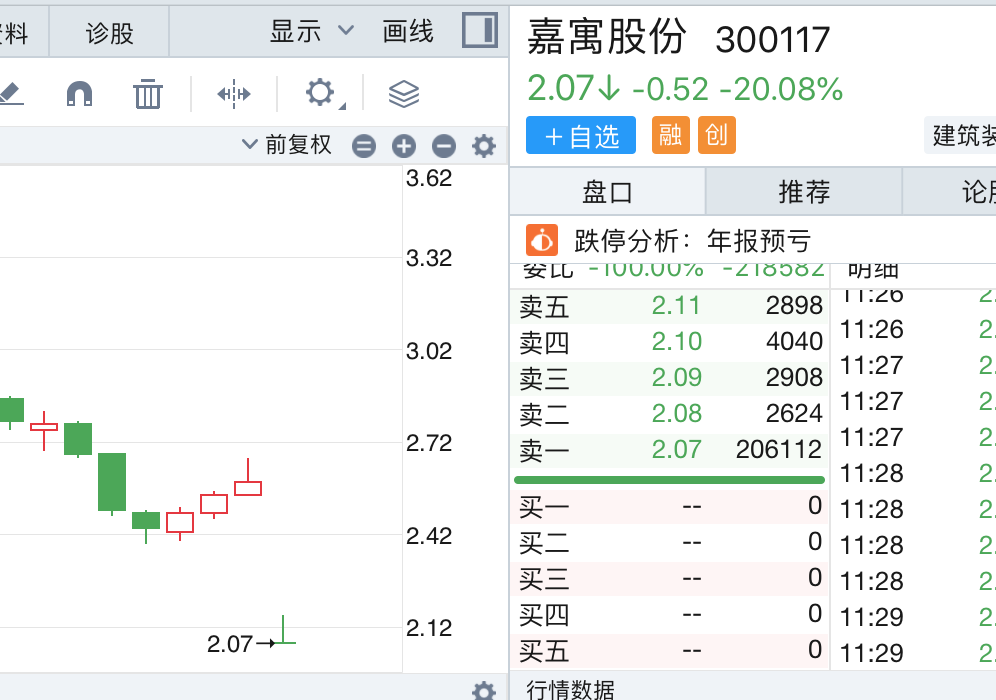The image size is (996, 700).
Task: Click the 2.12 price axis label
Action: pos(429,628)
